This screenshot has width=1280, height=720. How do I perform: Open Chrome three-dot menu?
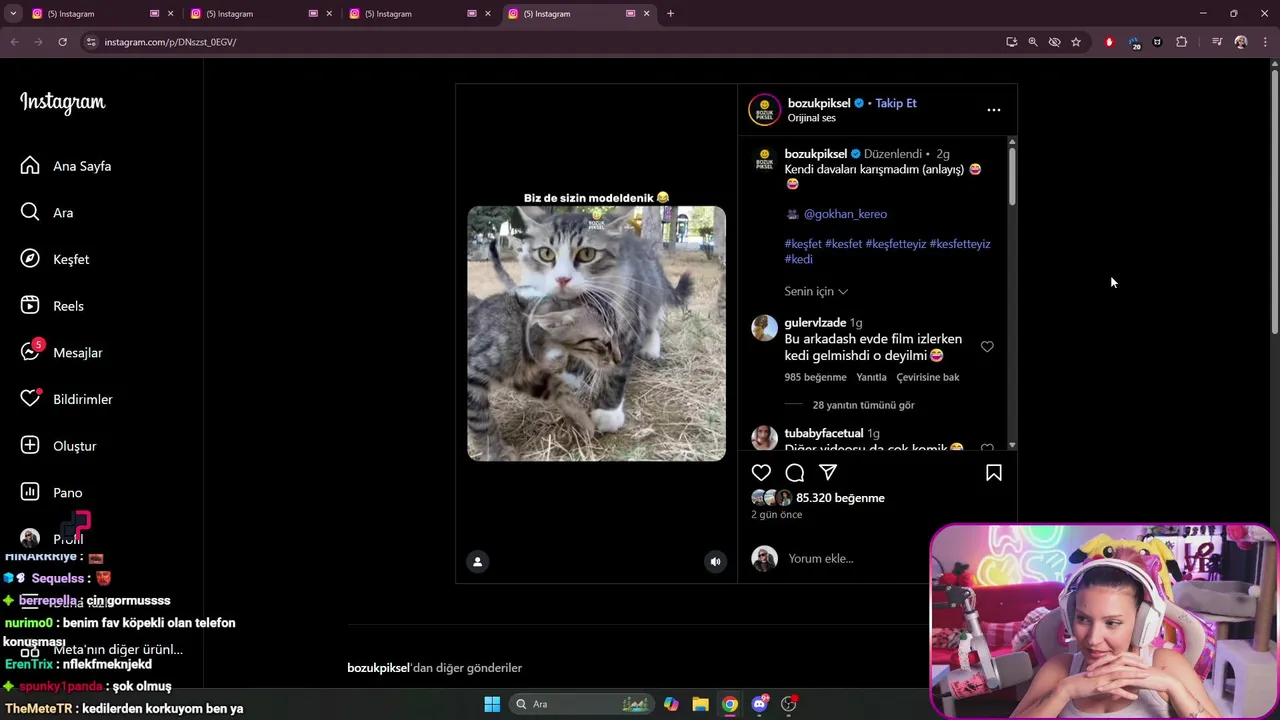[x=1265, y=42]
